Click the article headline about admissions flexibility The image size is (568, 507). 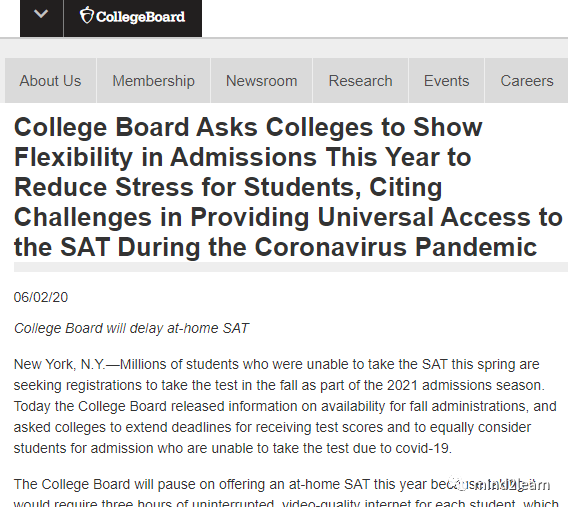[x=288, y=187]
